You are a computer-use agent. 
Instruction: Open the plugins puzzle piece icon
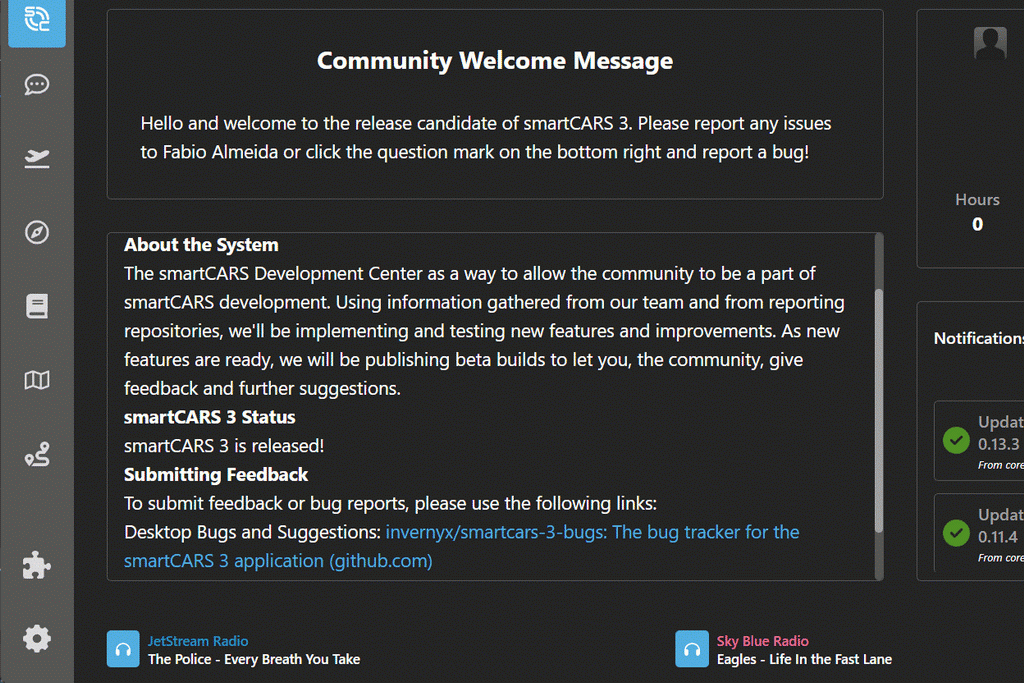(x=37, y=566)
